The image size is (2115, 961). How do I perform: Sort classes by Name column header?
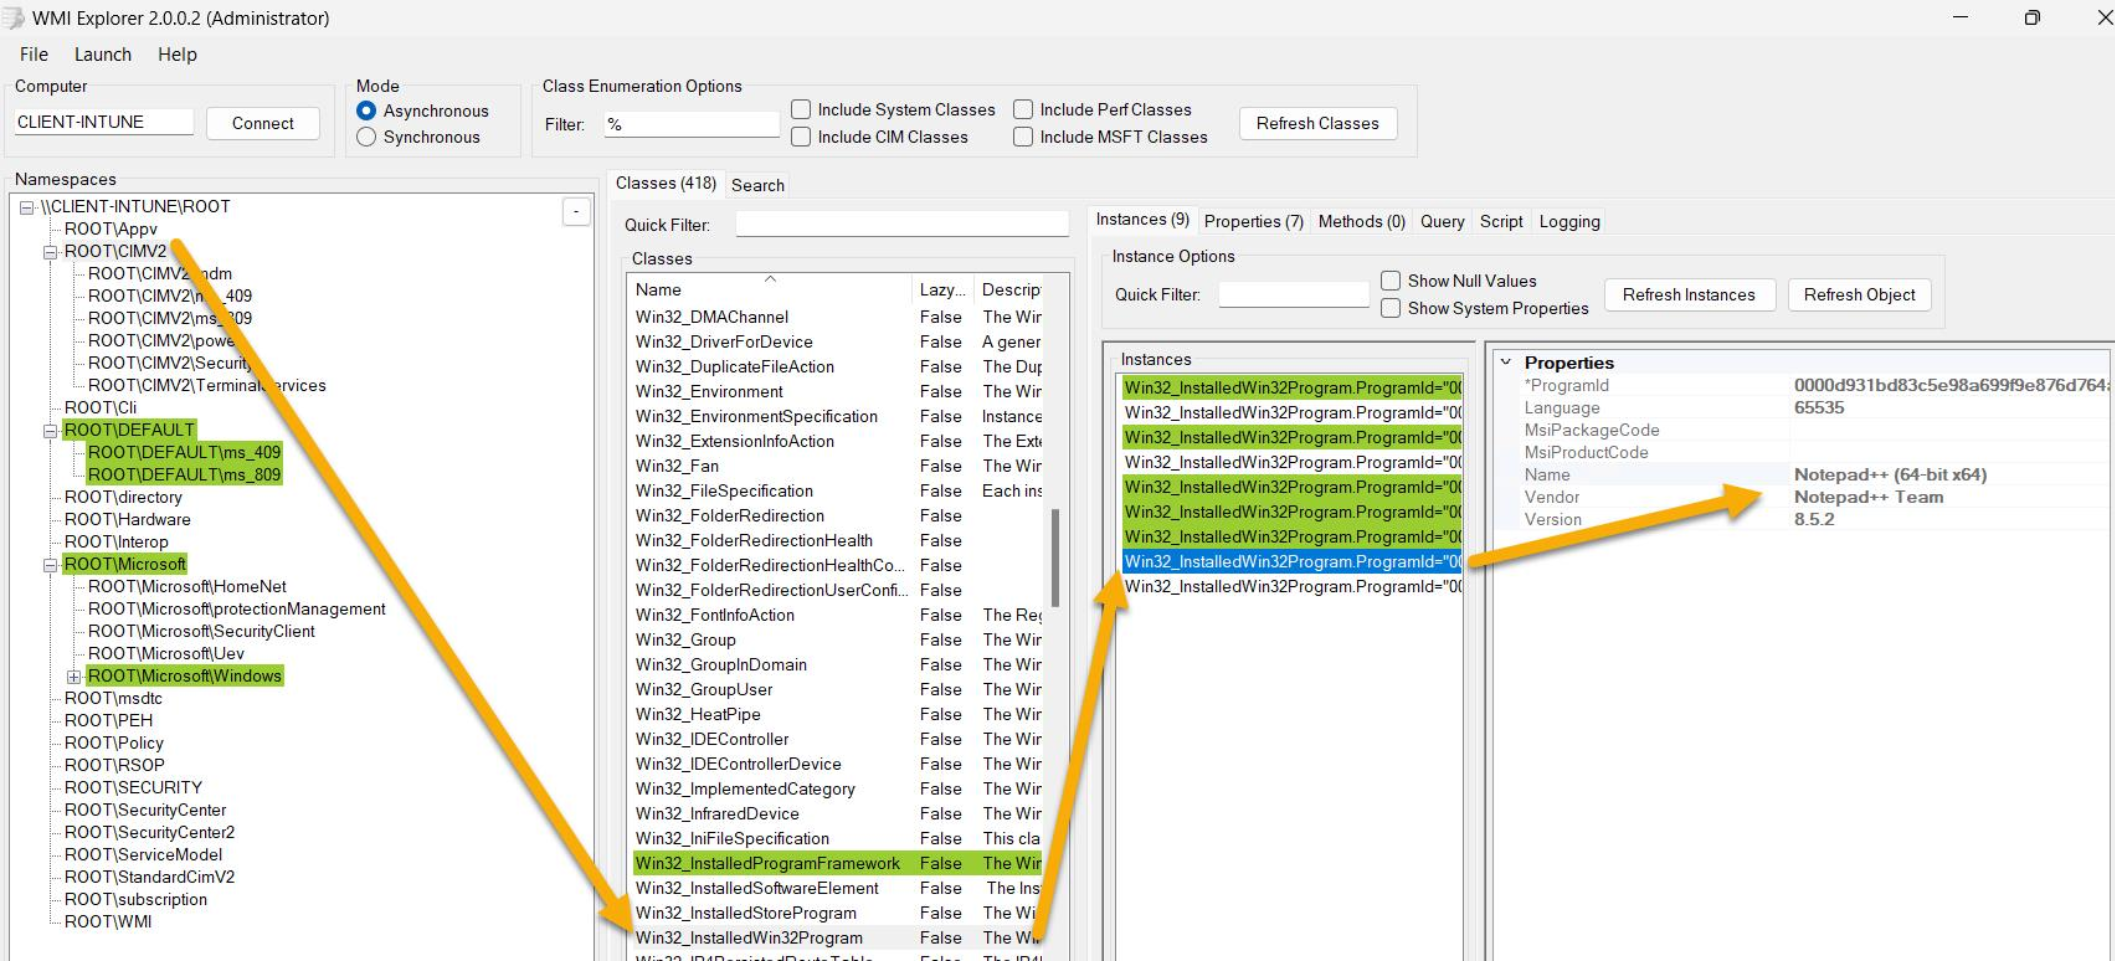[770, 289]
